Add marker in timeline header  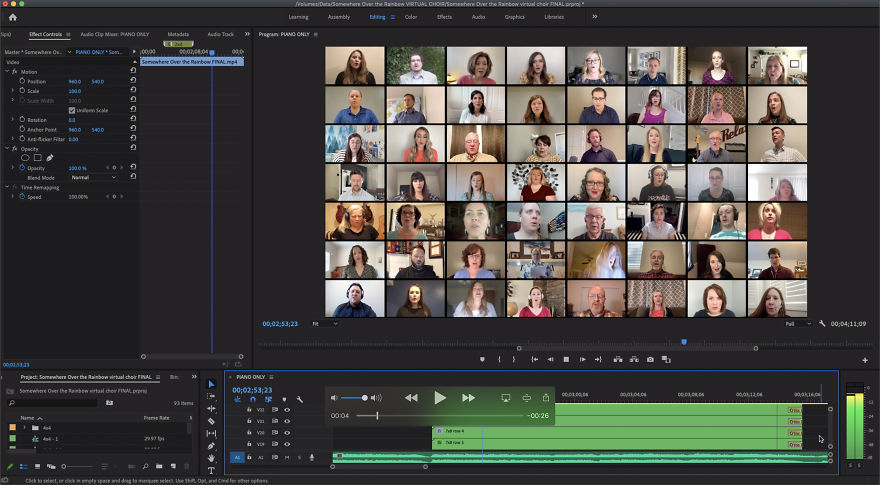pos(284,400)
